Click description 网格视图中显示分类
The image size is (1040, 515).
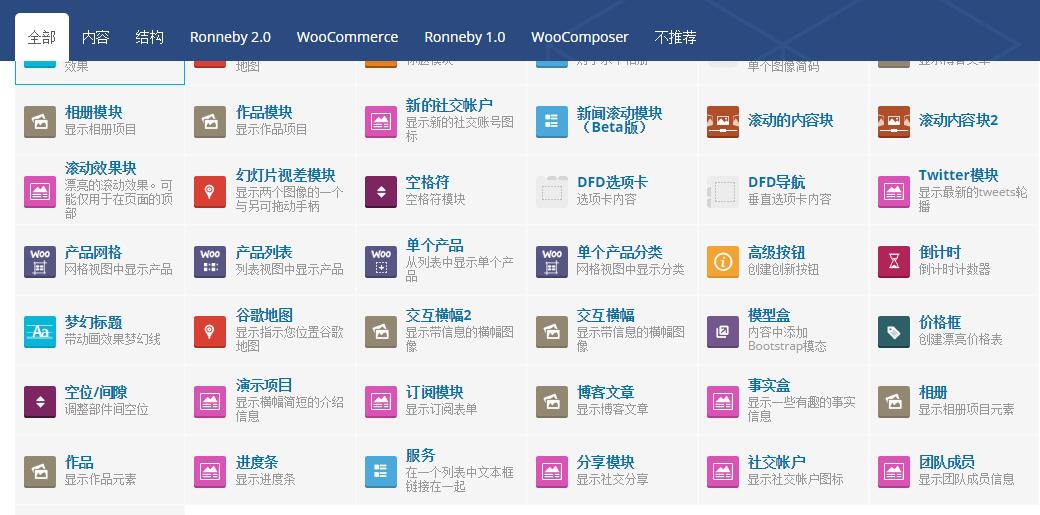[x=630, y=269]
